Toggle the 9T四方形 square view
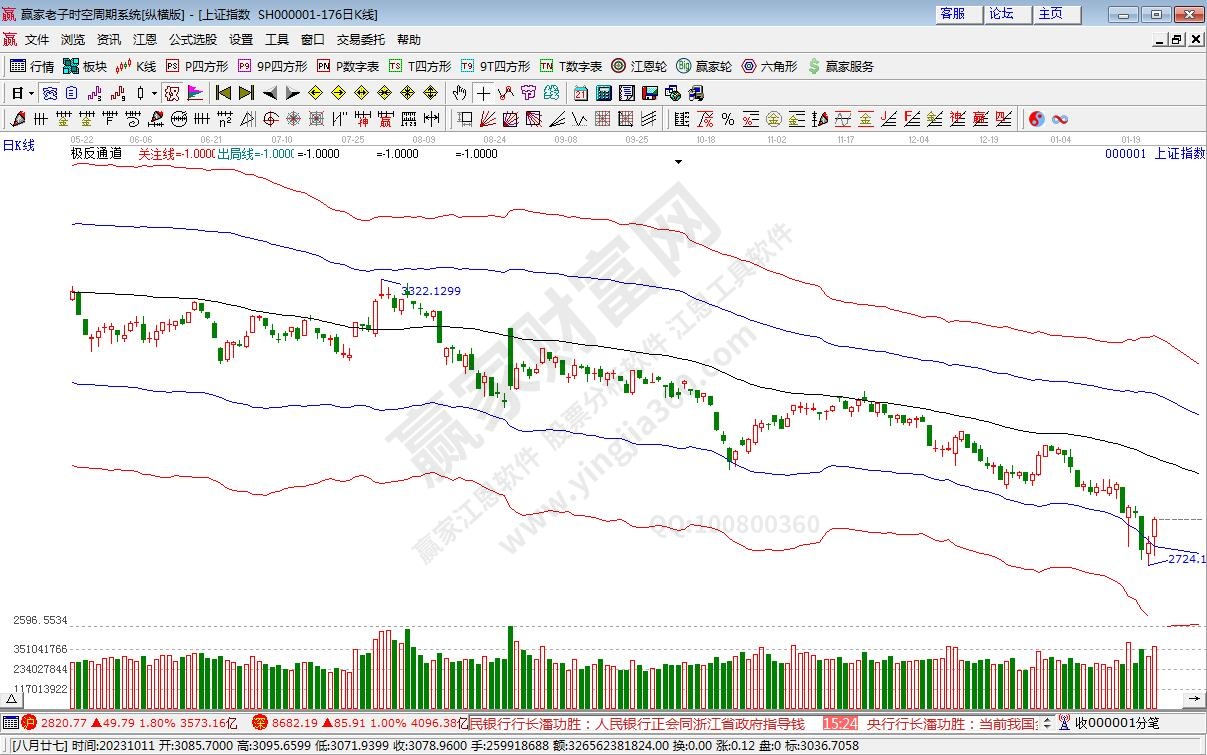1207x755 pixels. 495,66
